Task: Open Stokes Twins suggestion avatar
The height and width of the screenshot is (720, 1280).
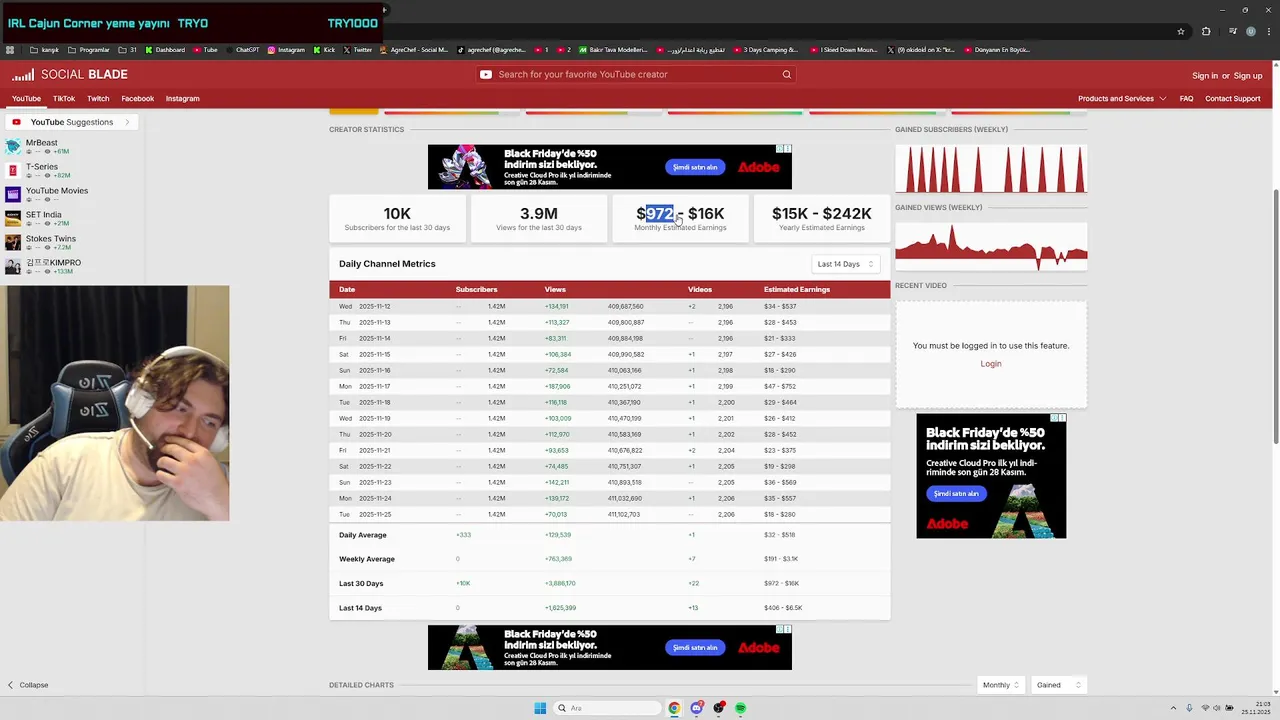Action: pyautogui.click(x=13, y=242)
